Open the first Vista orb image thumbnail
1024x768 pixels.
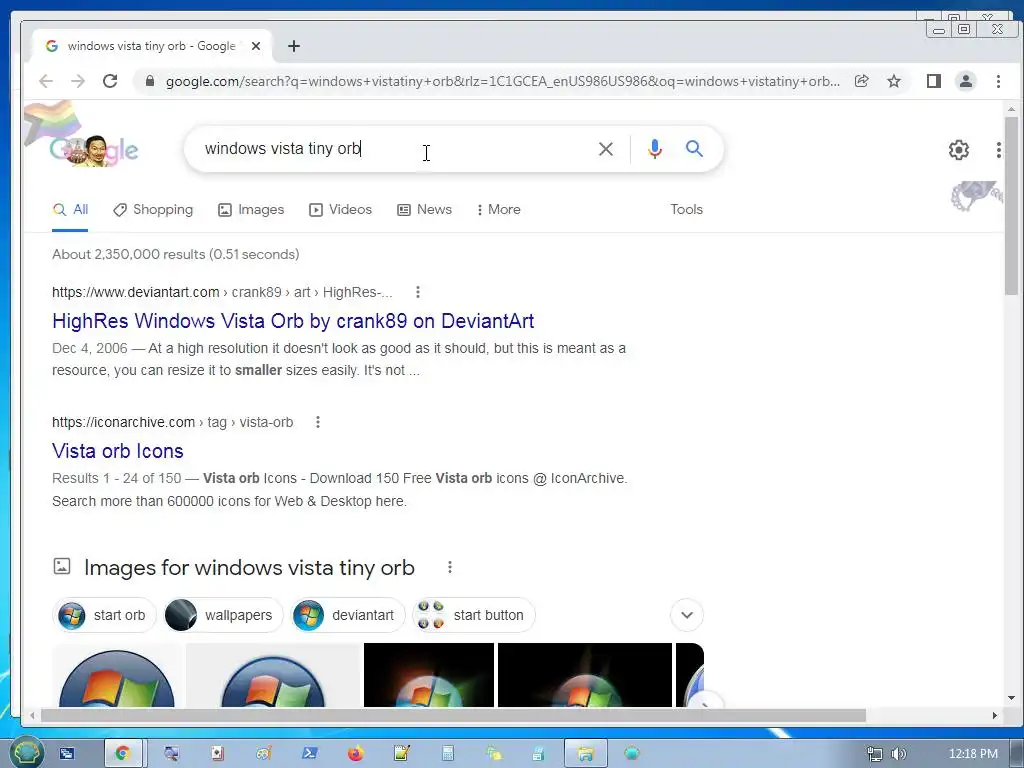(118, 675)
